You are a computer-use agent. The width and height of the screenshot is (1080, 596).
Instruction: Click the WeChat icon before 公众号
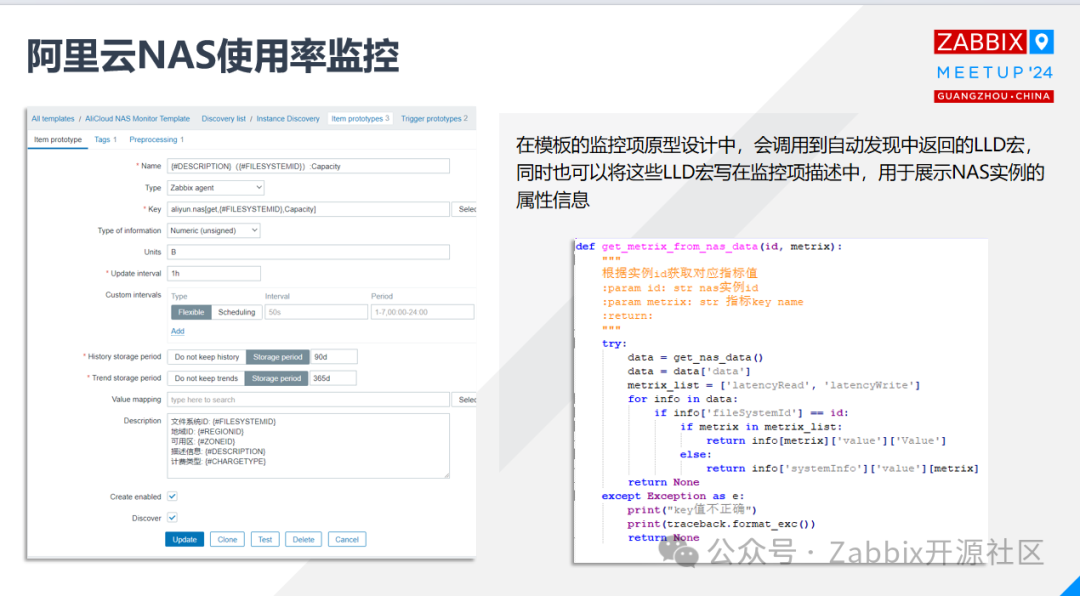coord(678,553)
